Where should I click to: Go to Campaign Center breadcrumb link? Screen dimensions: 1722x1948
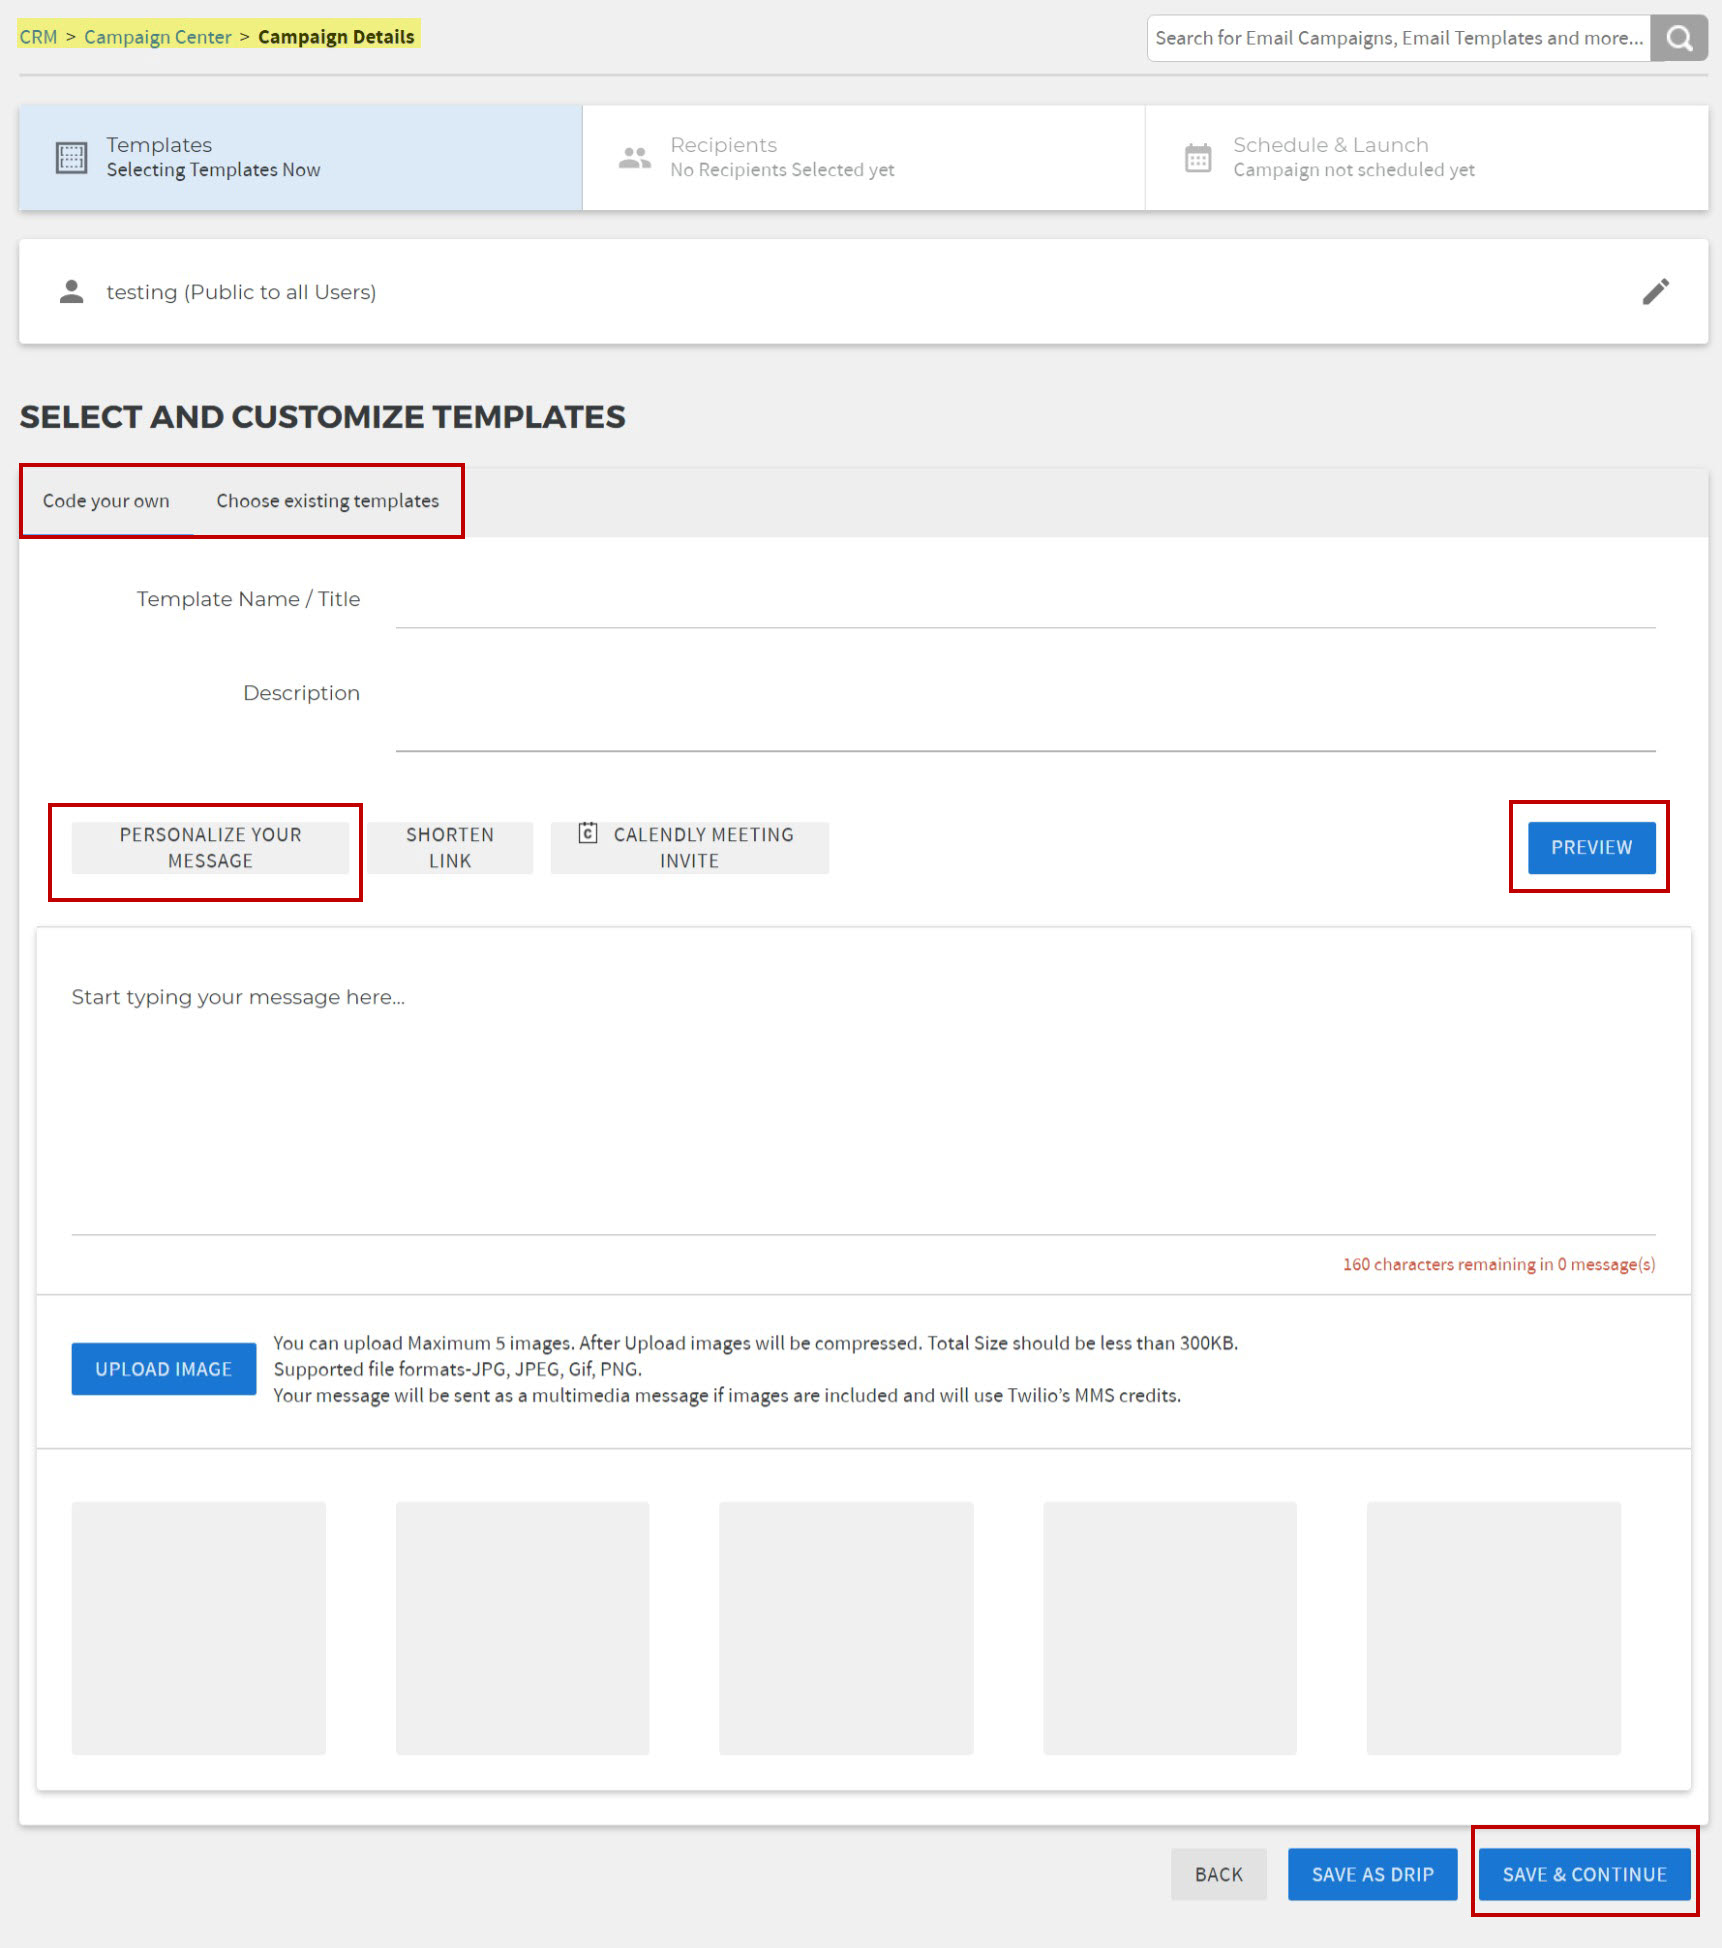(157, 37)
